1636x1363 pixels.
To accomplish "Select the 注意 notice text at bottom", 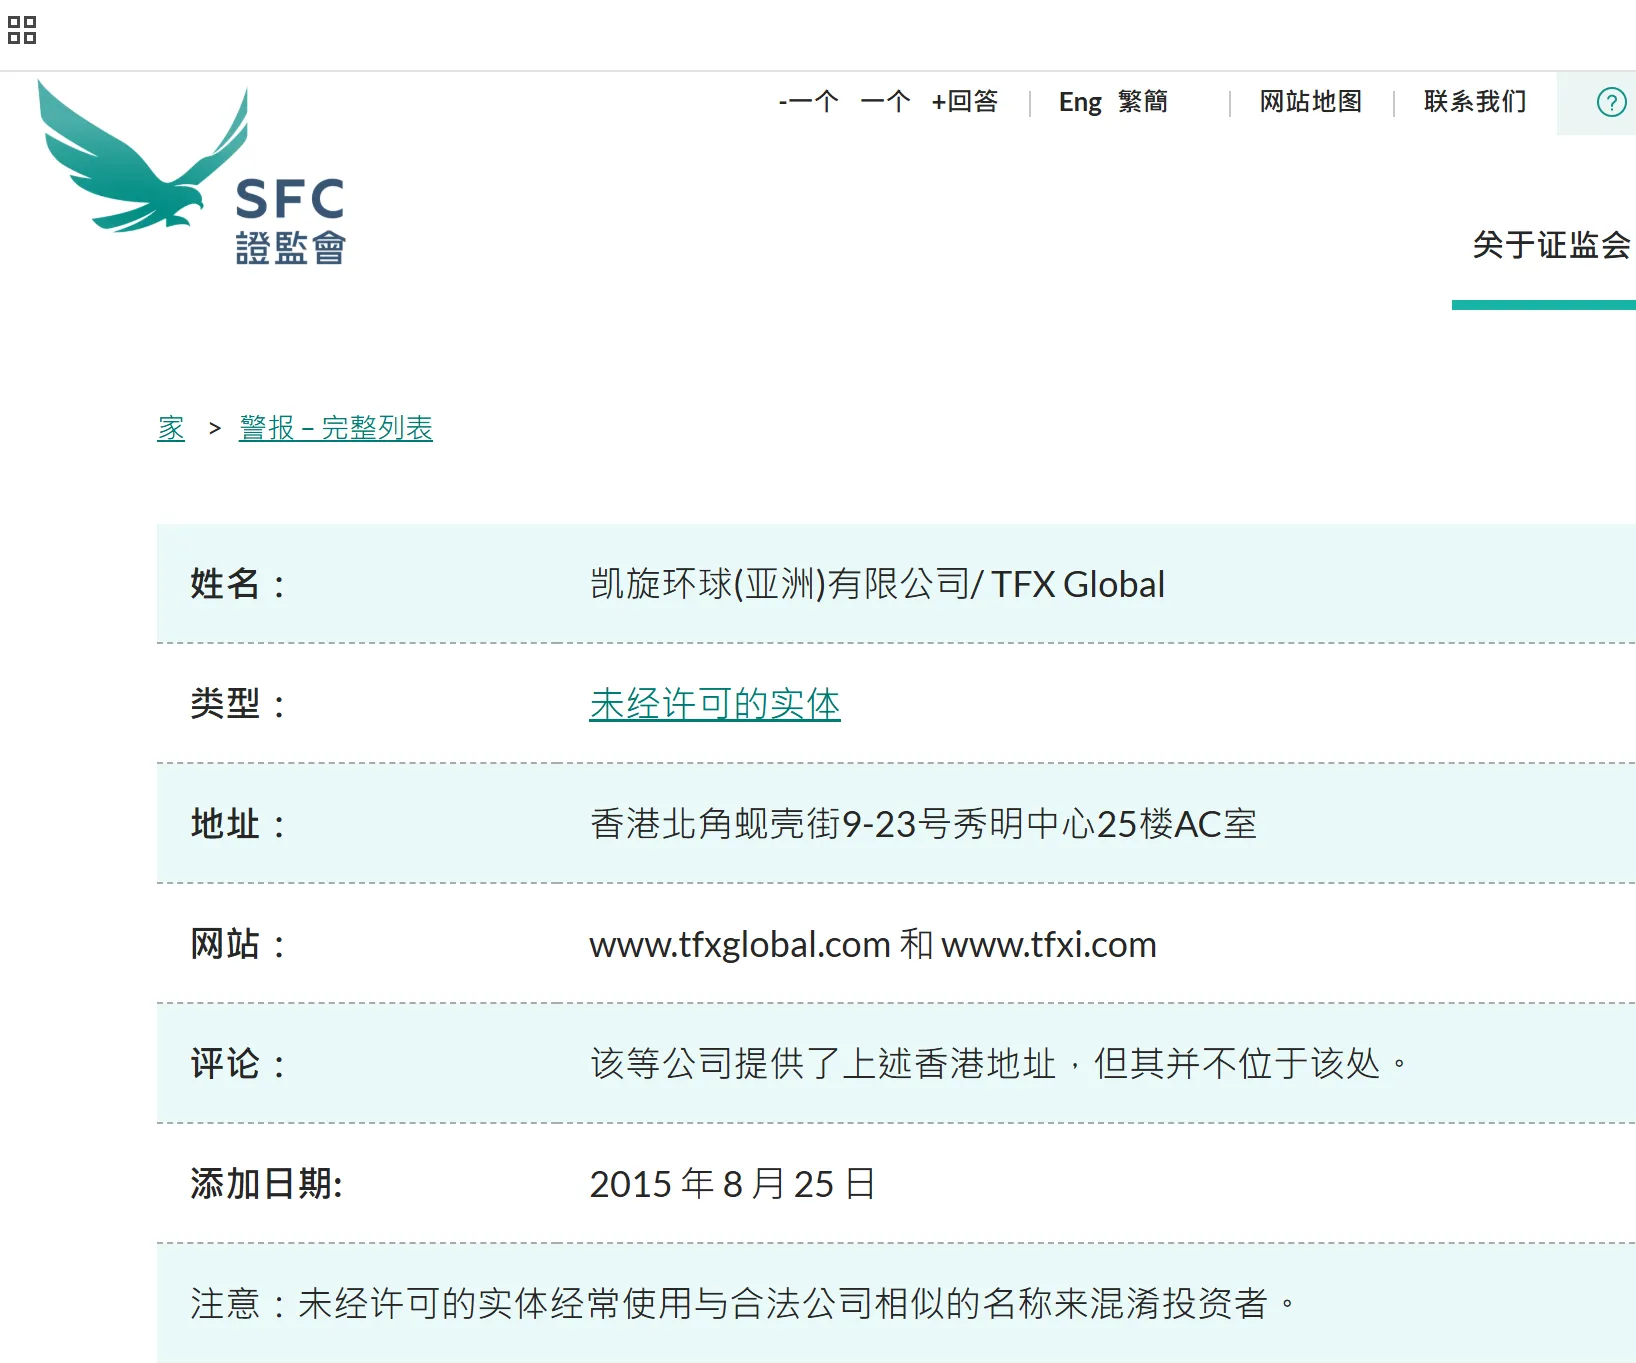I will click(x=743, y=1304).
